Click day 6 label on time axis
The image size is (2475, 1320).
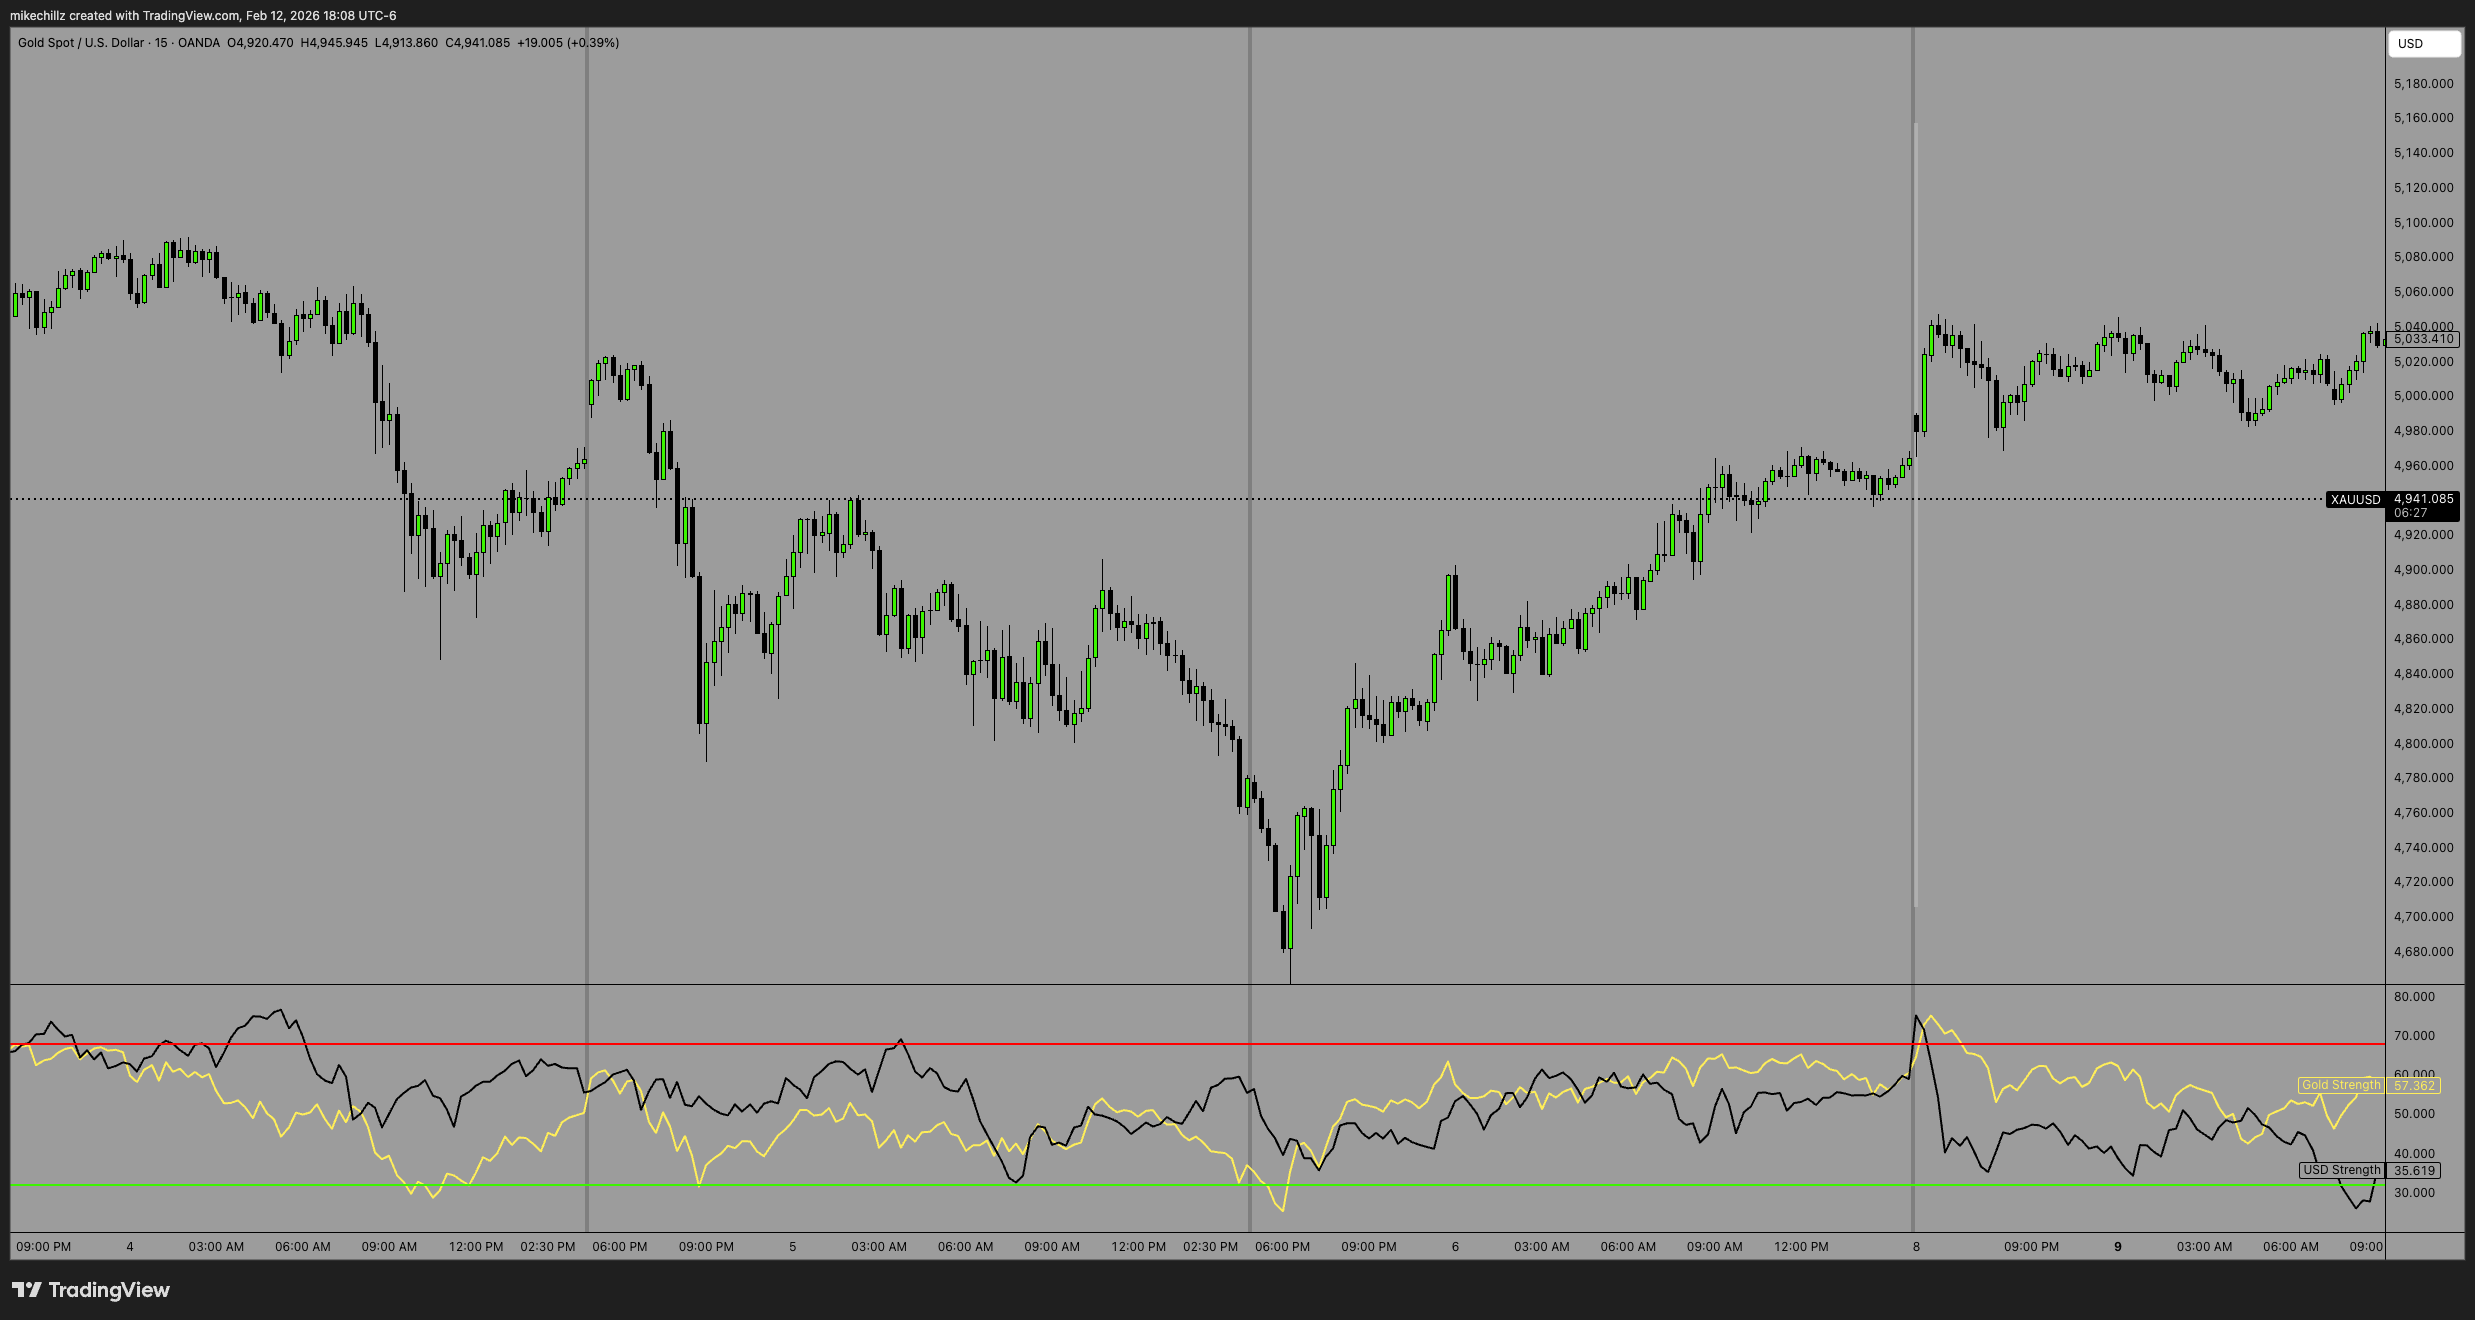pos(1455,1247)
